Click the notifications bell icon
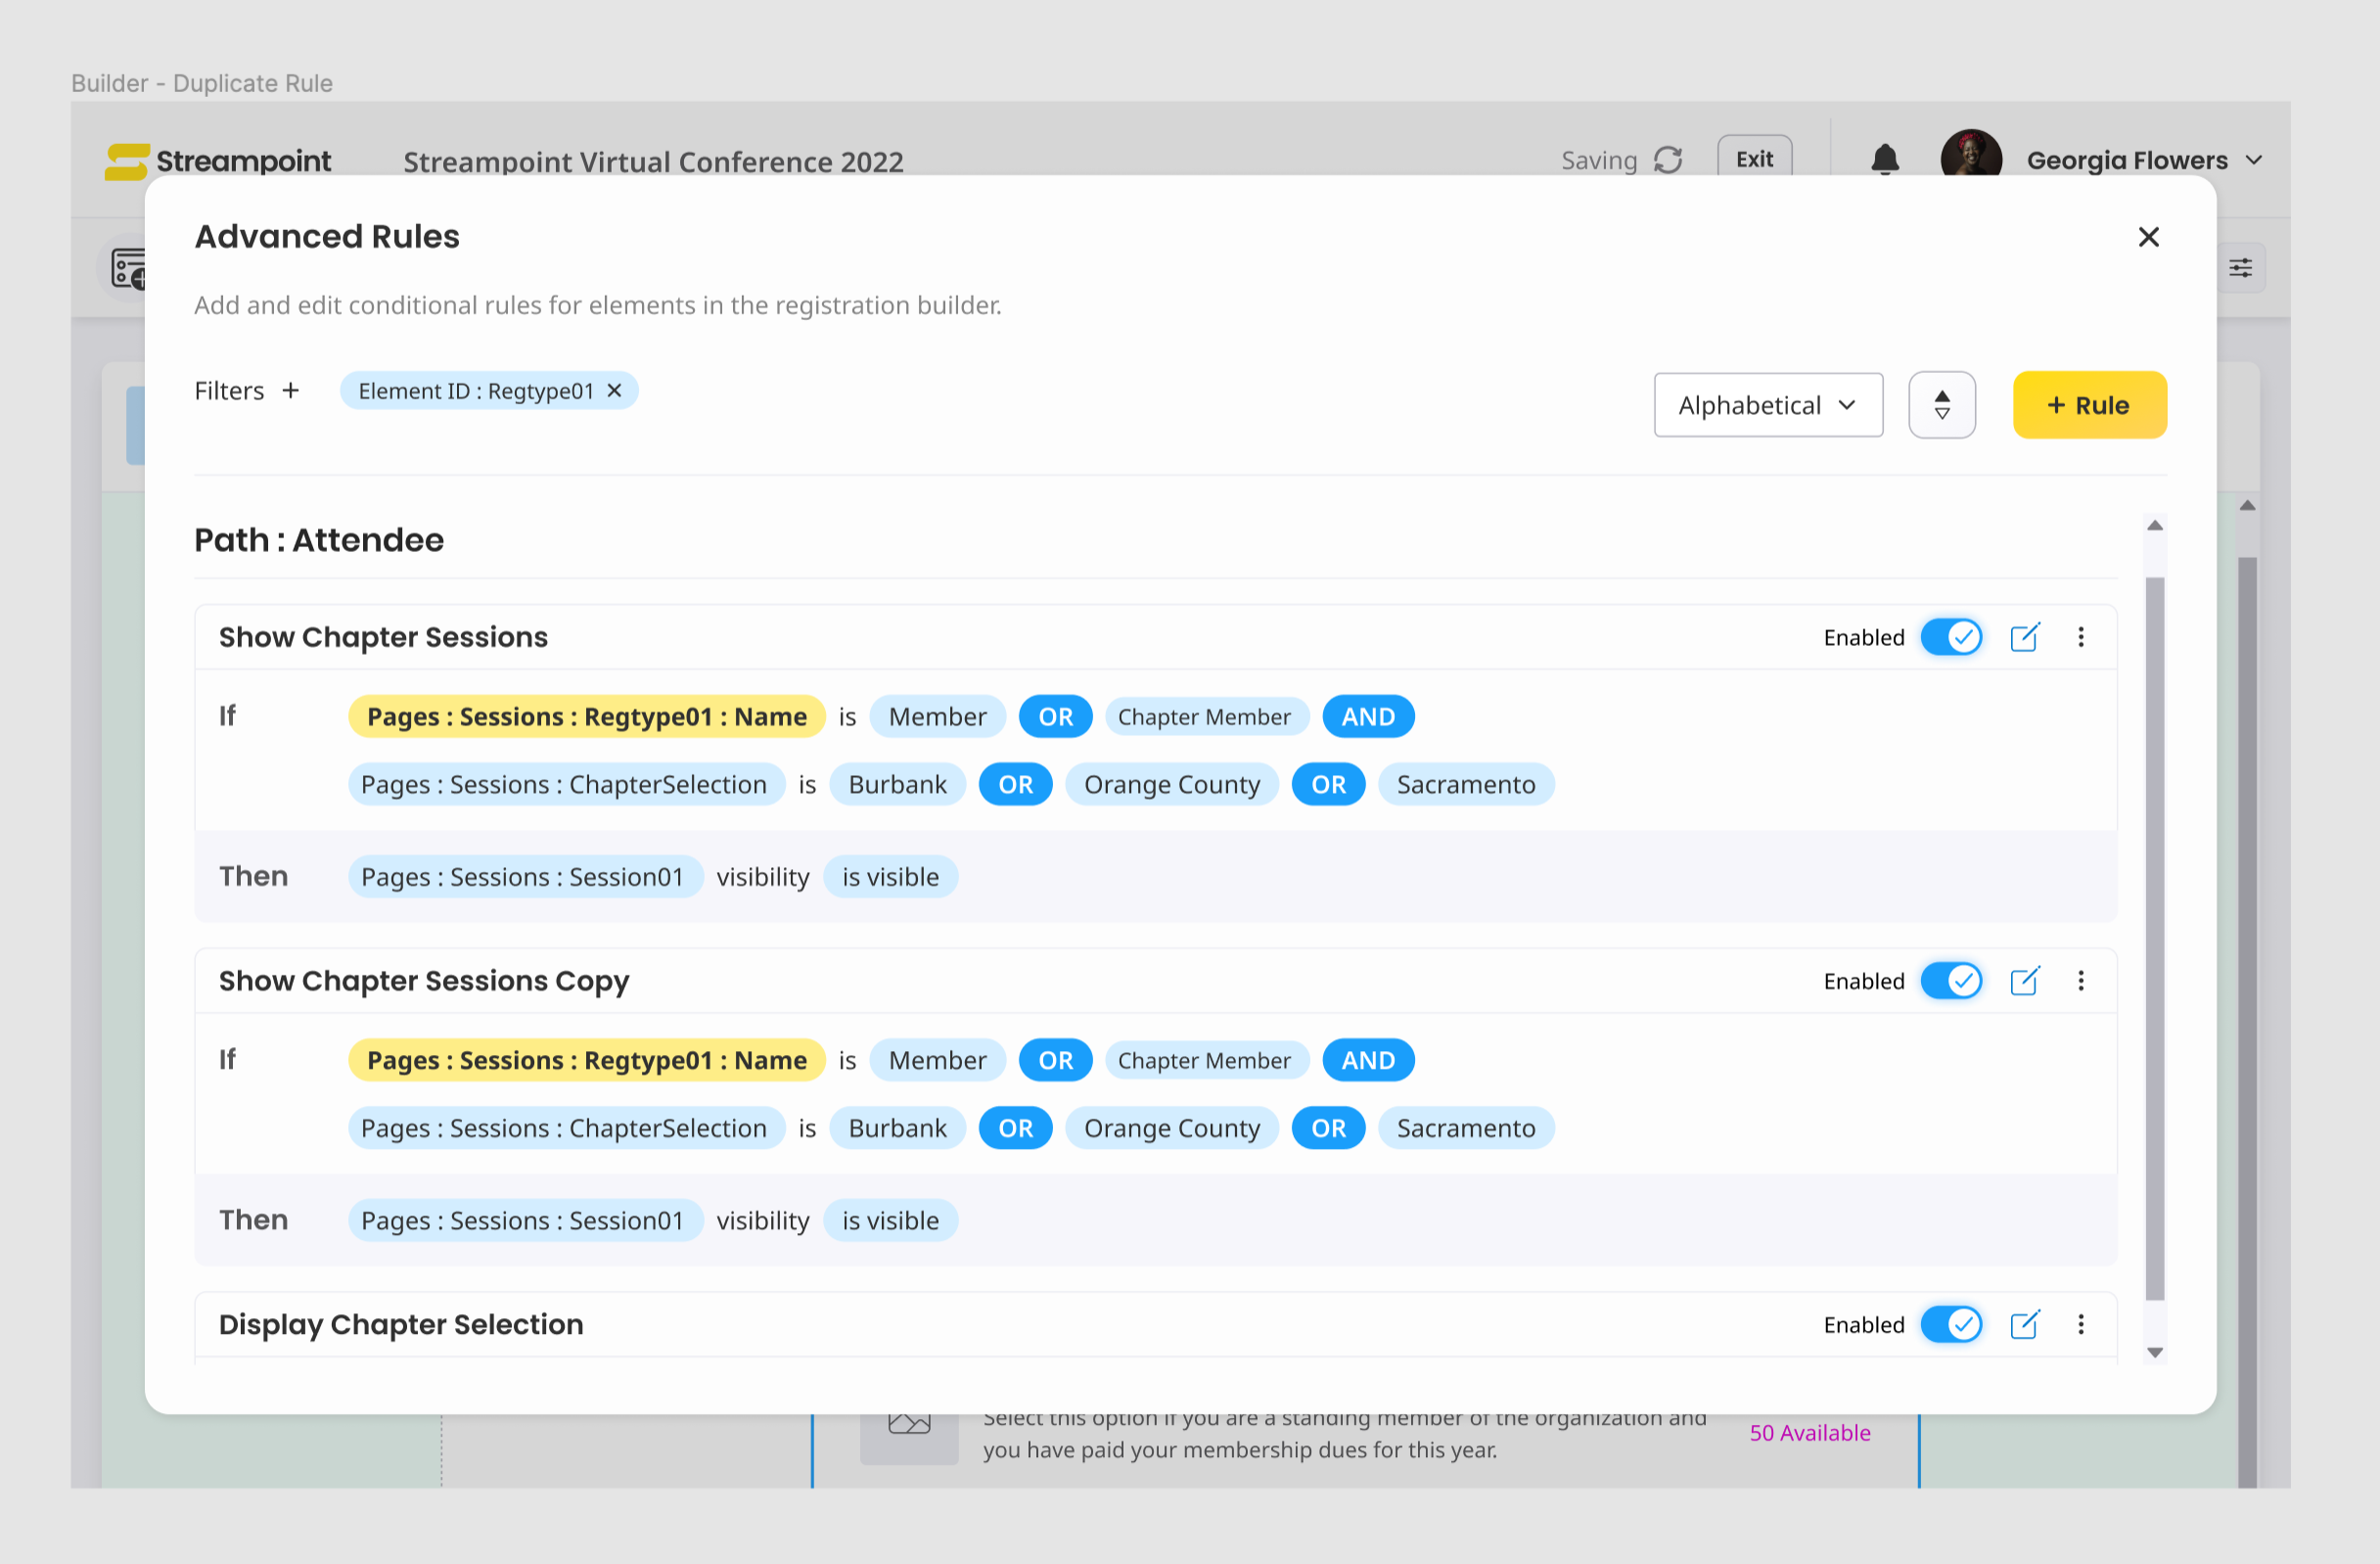2380x1564 pixels. pos(1884,160)
